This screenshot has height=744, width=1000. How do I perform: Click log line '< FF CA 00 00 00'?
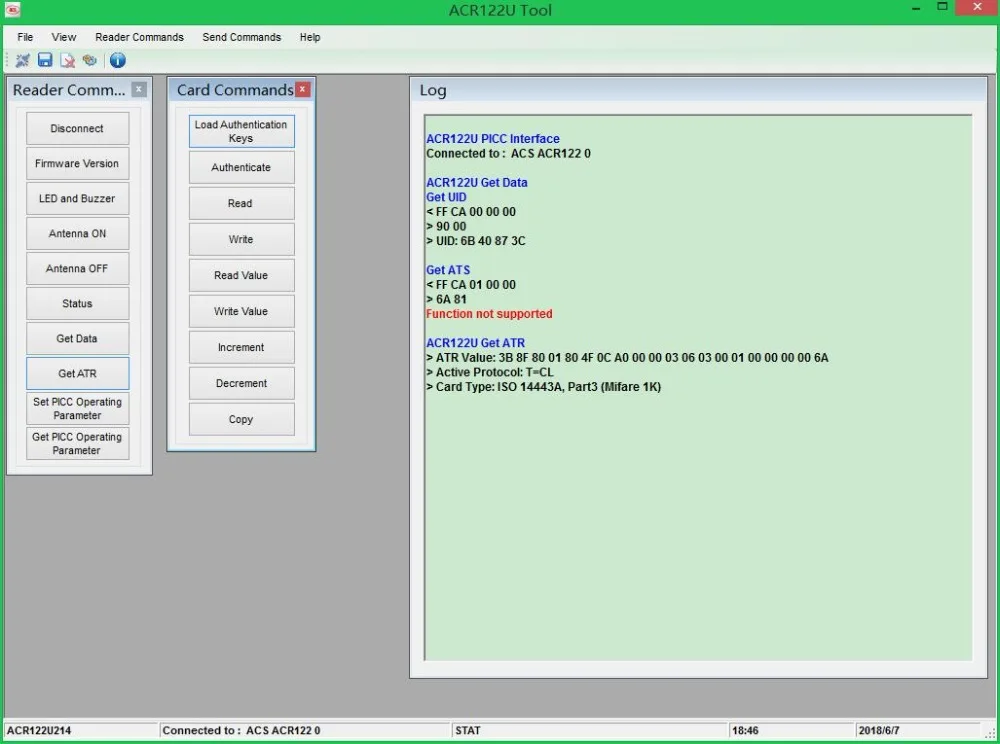click(471, 212)
